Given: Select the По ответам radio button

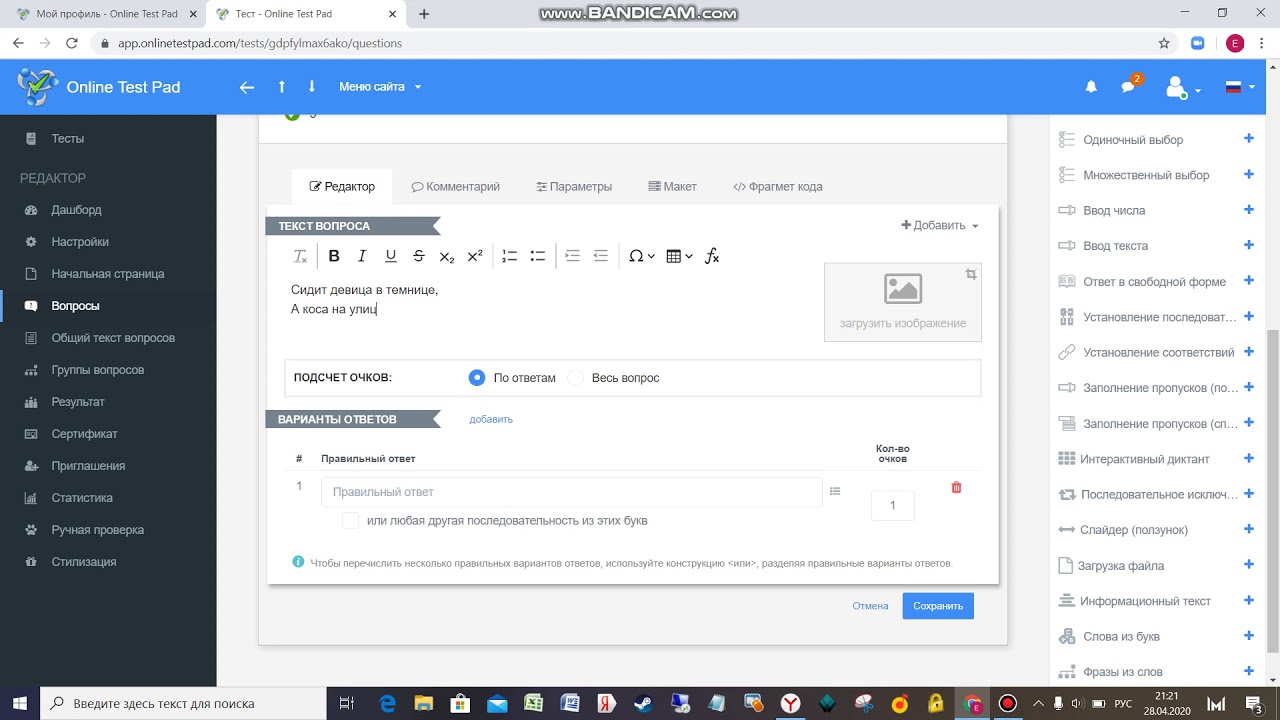Looking at the screenshot, I should (477, 378).
